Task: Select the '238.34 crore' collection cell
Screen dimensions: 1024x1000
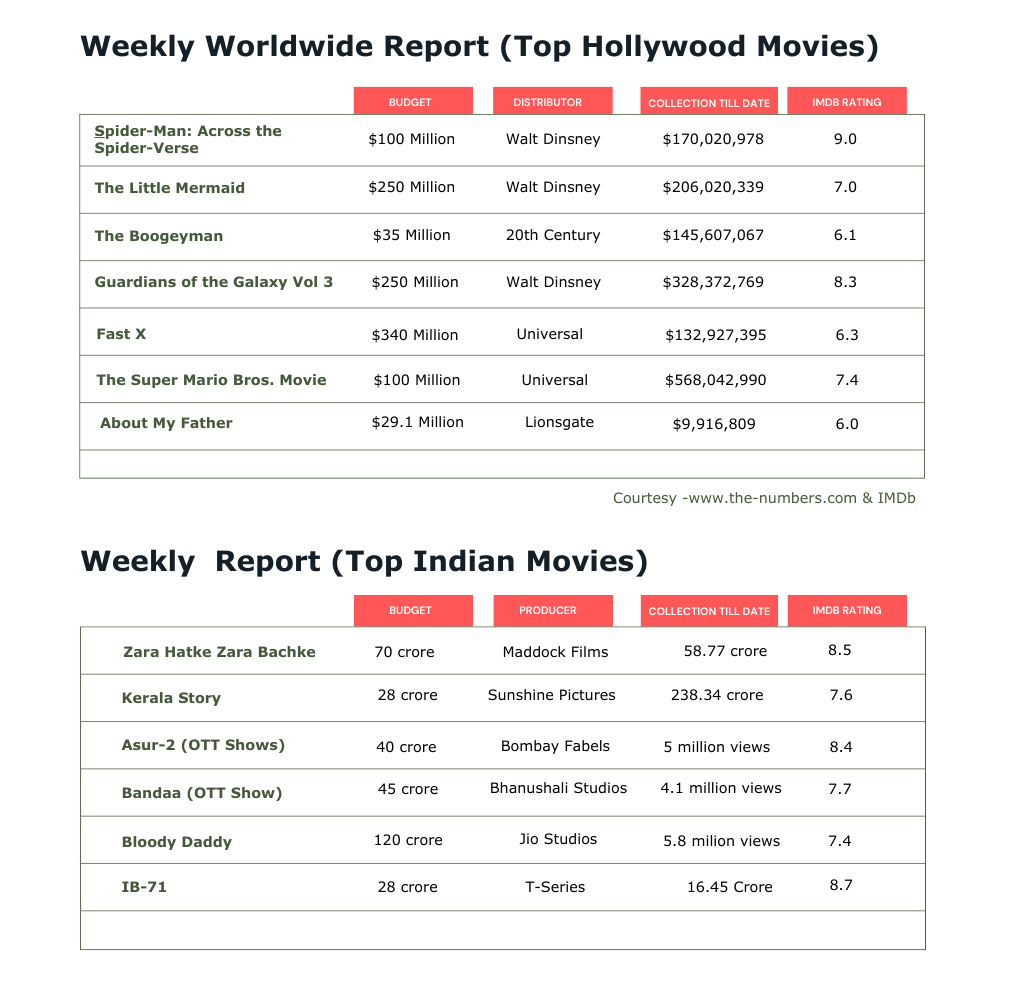Action: pyautogui.click(x=717, y=695)
